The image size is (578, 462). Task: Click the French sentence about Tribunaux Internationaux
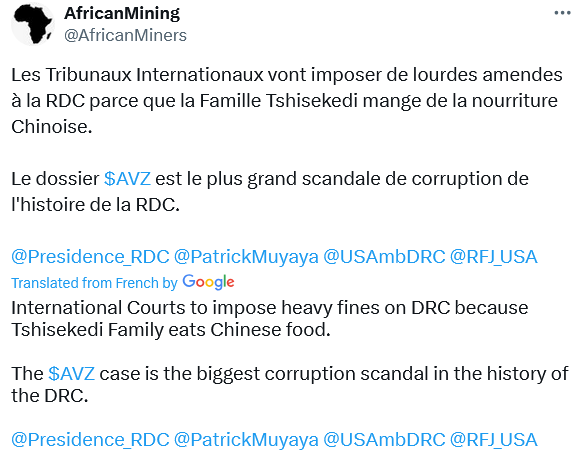click(287, 101)
